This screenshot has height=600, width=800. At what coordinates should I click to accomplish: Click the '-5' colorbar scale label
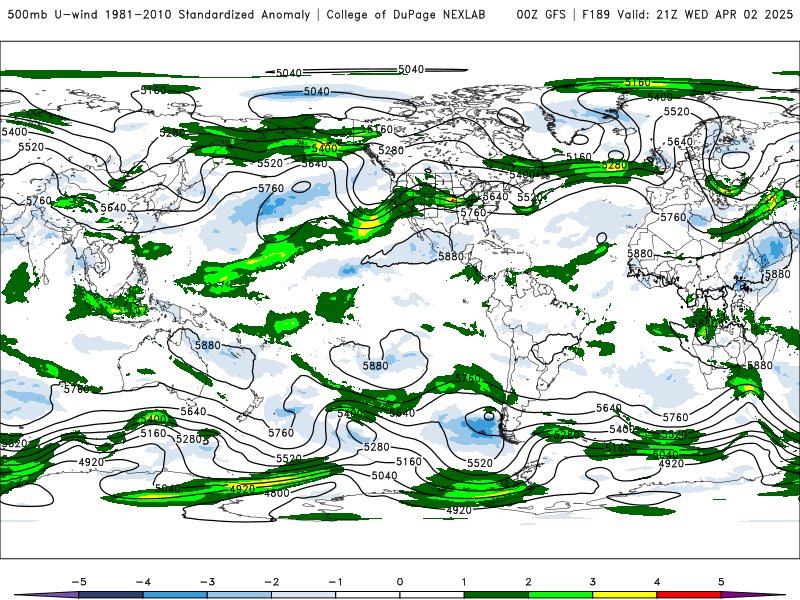79,582
